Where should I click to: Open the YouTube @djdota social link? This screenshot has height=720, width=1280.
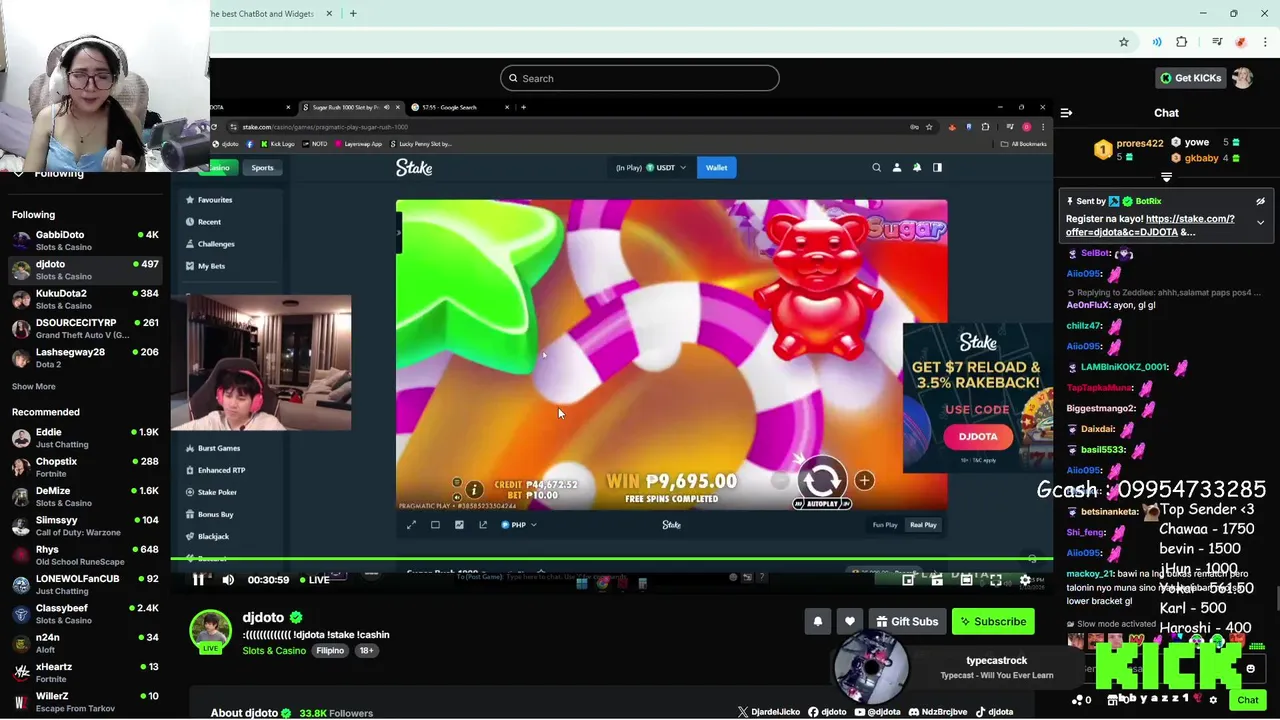(878, 712)
